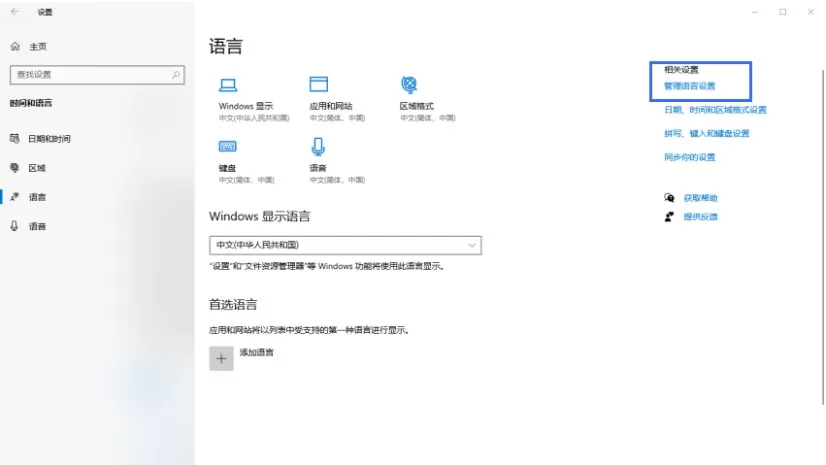Open the 管理语言设置 link
This screenshot has height=465, width=826.
[690, 86]
